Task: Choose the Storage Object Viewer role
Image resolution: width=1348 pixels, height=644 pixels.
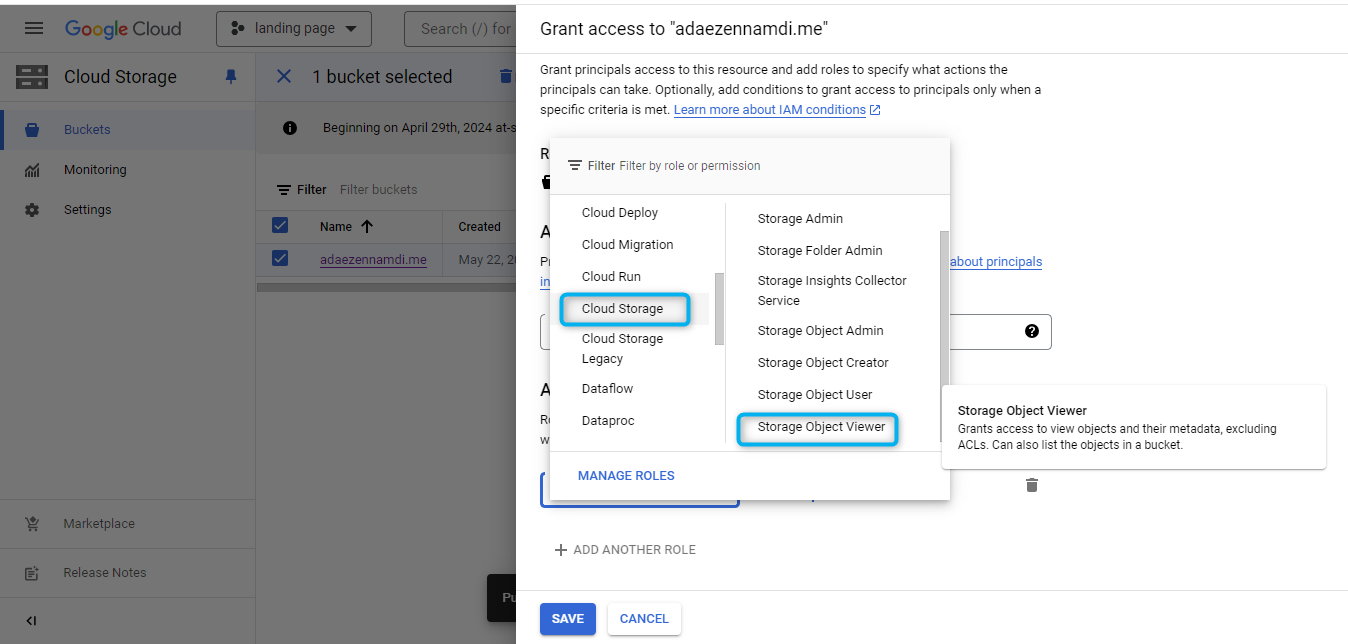Action: pos(821,427)
